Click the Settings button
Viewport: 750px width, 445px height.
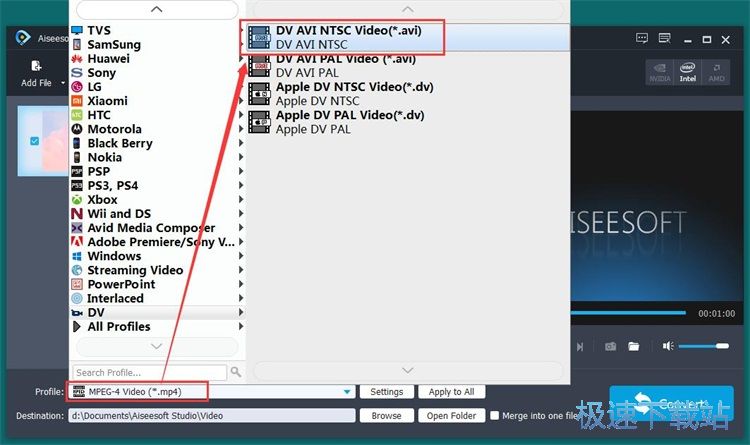(x=386, y=392)
